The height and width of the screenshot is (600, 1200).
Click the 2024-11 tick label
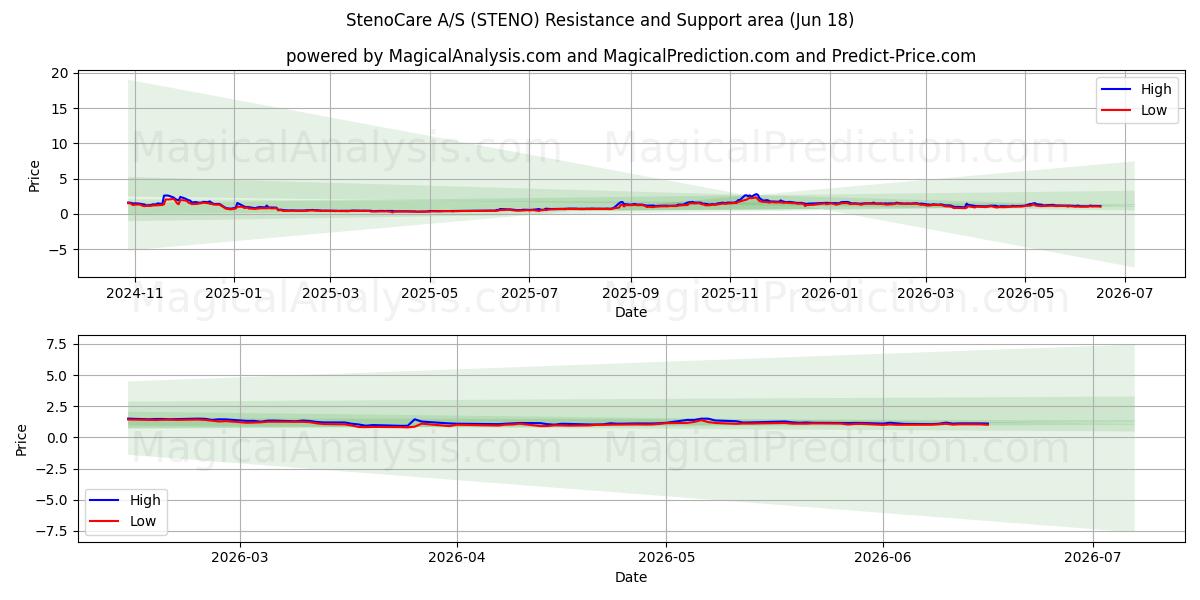(x=135, y=293)
